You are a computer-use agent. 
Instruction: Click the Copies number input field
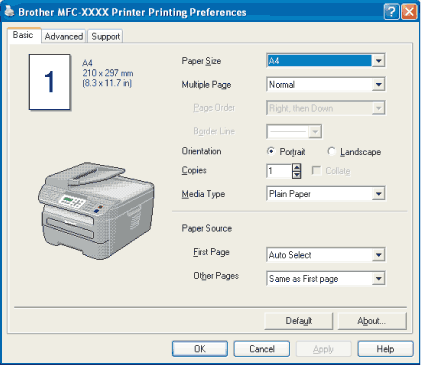pos(279,171)
